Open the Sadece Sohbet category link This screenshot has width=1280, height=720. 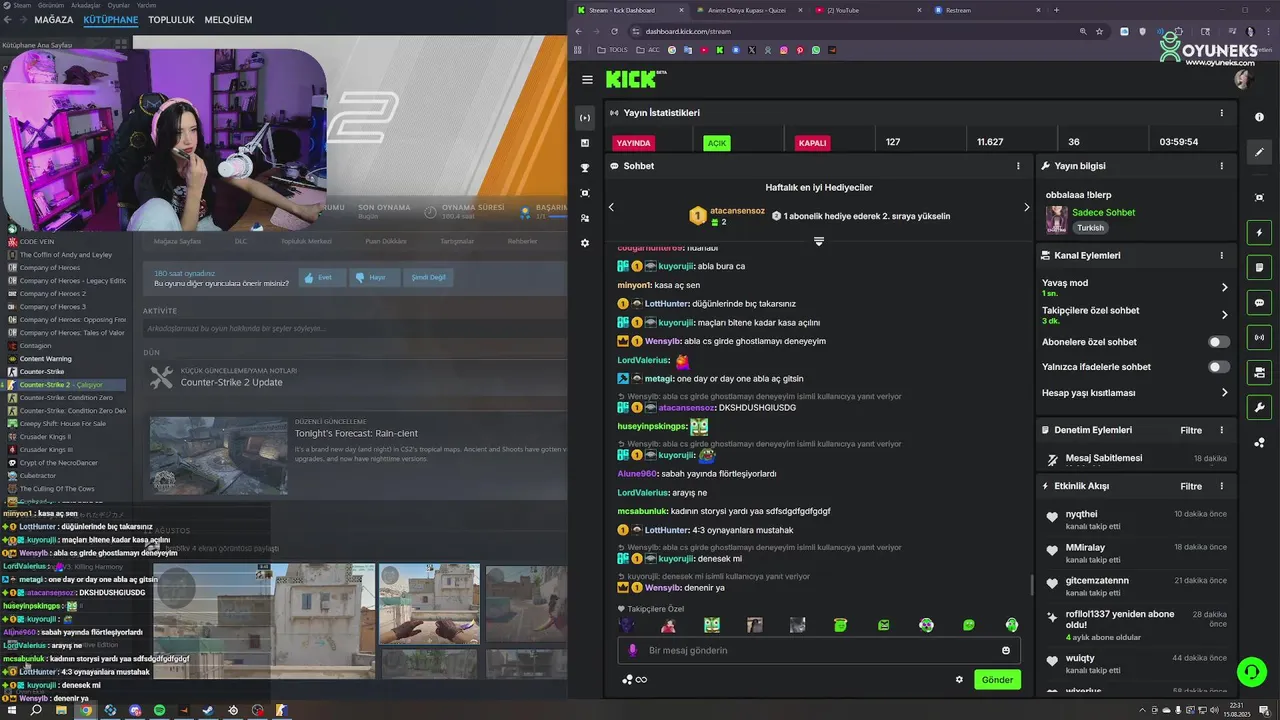pos(1103,212)
